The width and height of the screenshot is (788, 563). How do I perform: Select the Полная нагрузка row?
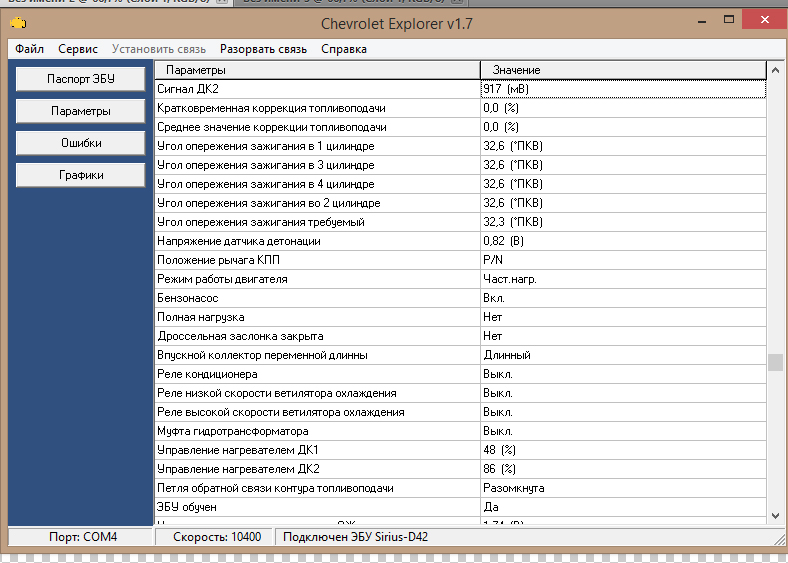coord(460,318)
